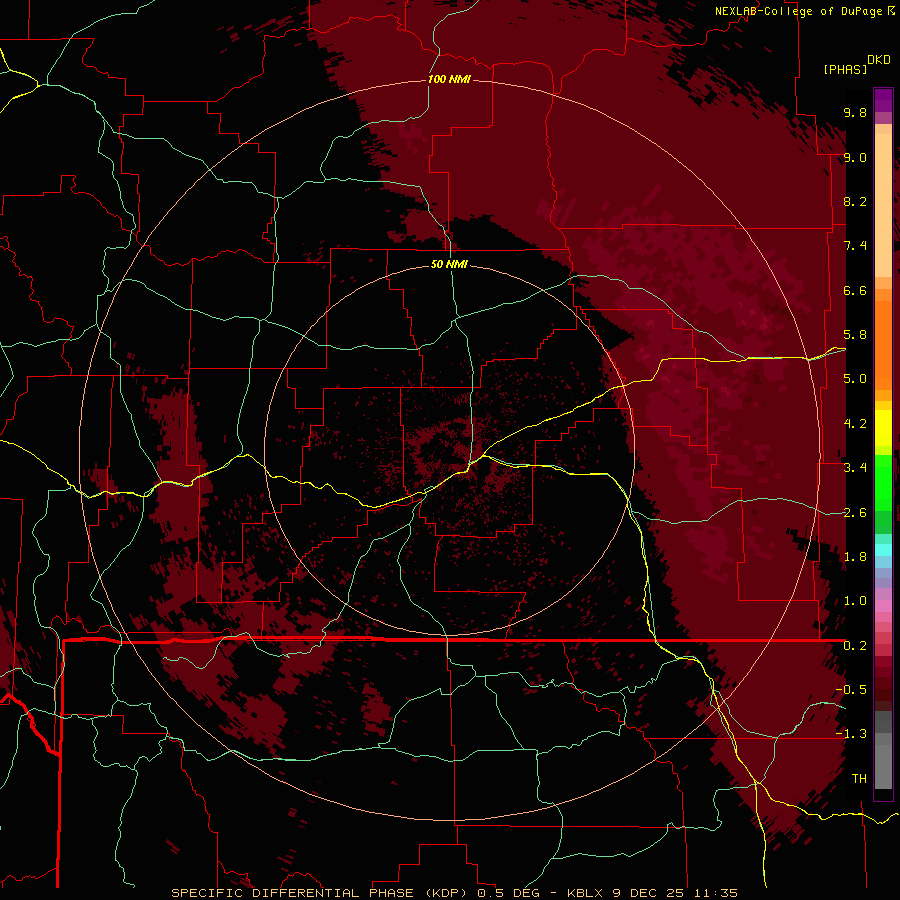Click the 0.2 value on the color scale
900x900 pixels.
[855, 646]
